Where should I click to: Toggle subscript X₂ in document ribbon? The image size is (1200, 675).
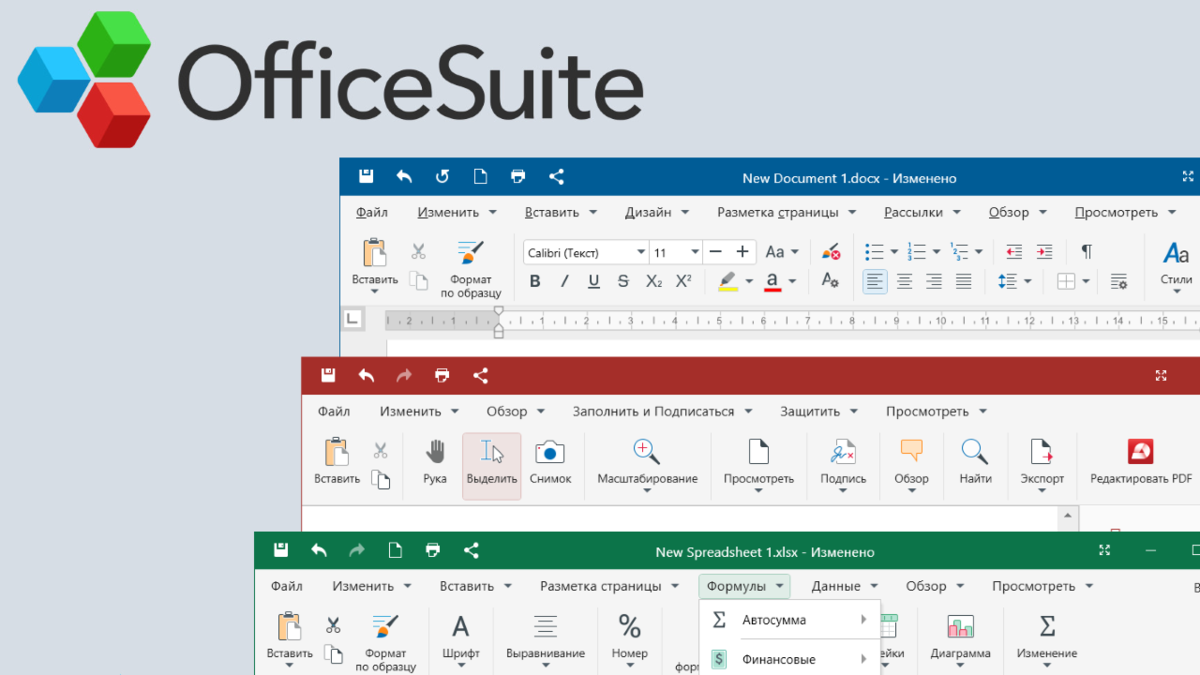coord(654,282)
